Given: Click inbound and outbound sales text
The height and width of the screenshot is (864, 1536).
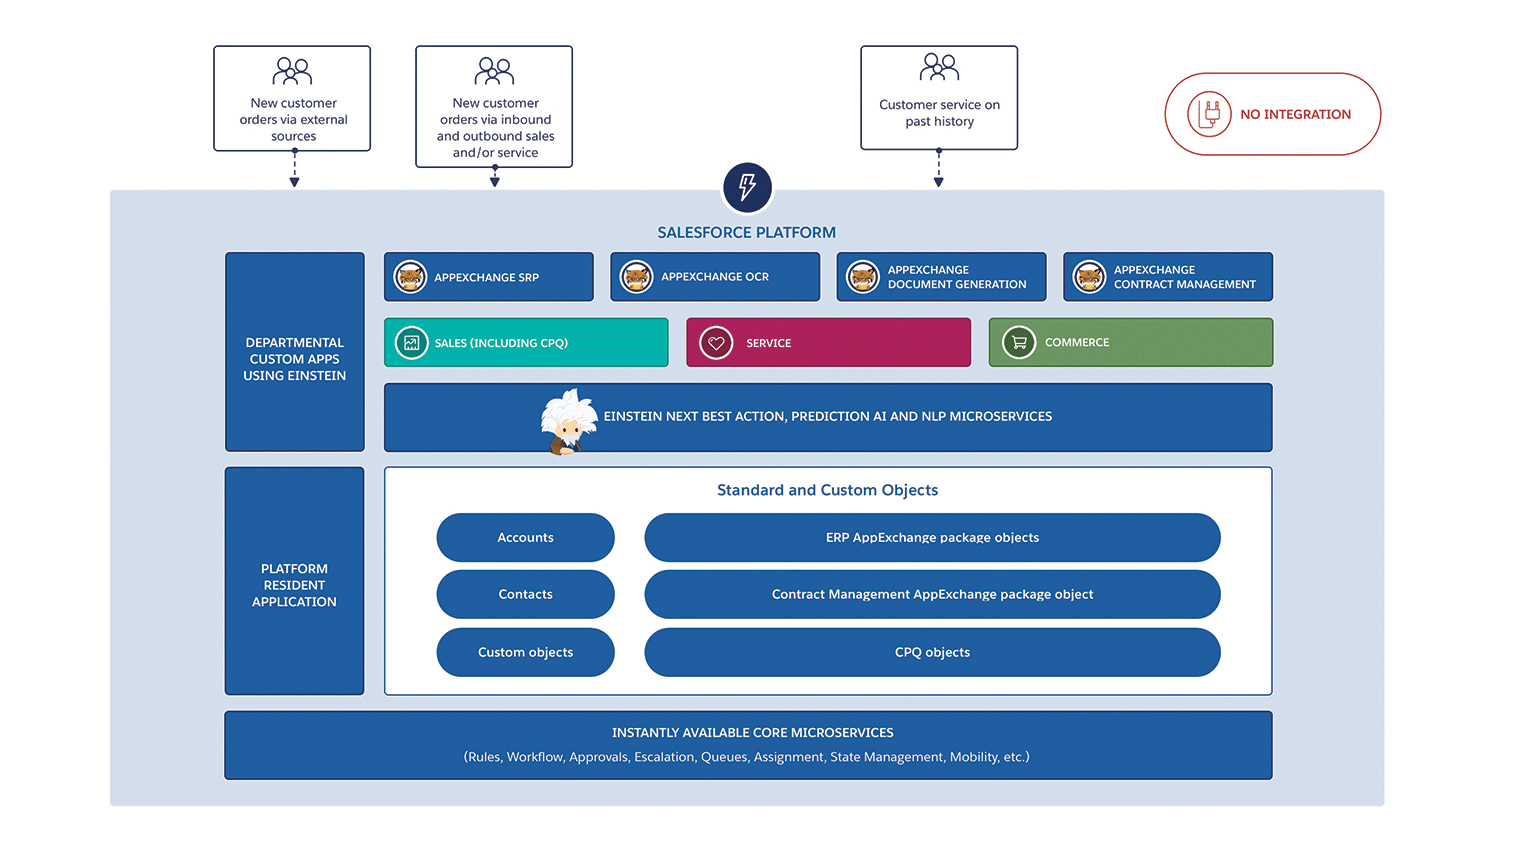Looking at the screenshot, I should pos(495,128).
